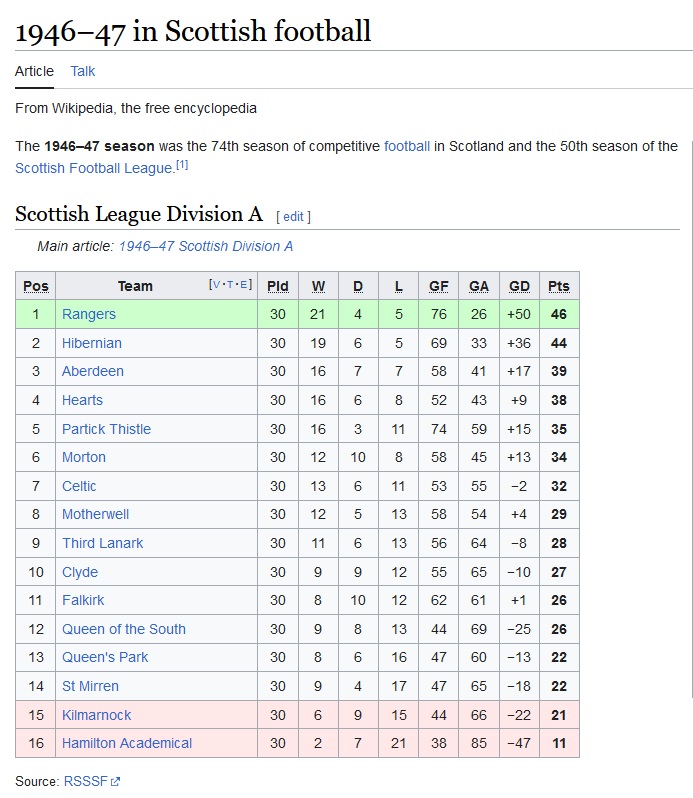Click the GD column header abbreviation
693x798 pixels.
pos(519,286)
